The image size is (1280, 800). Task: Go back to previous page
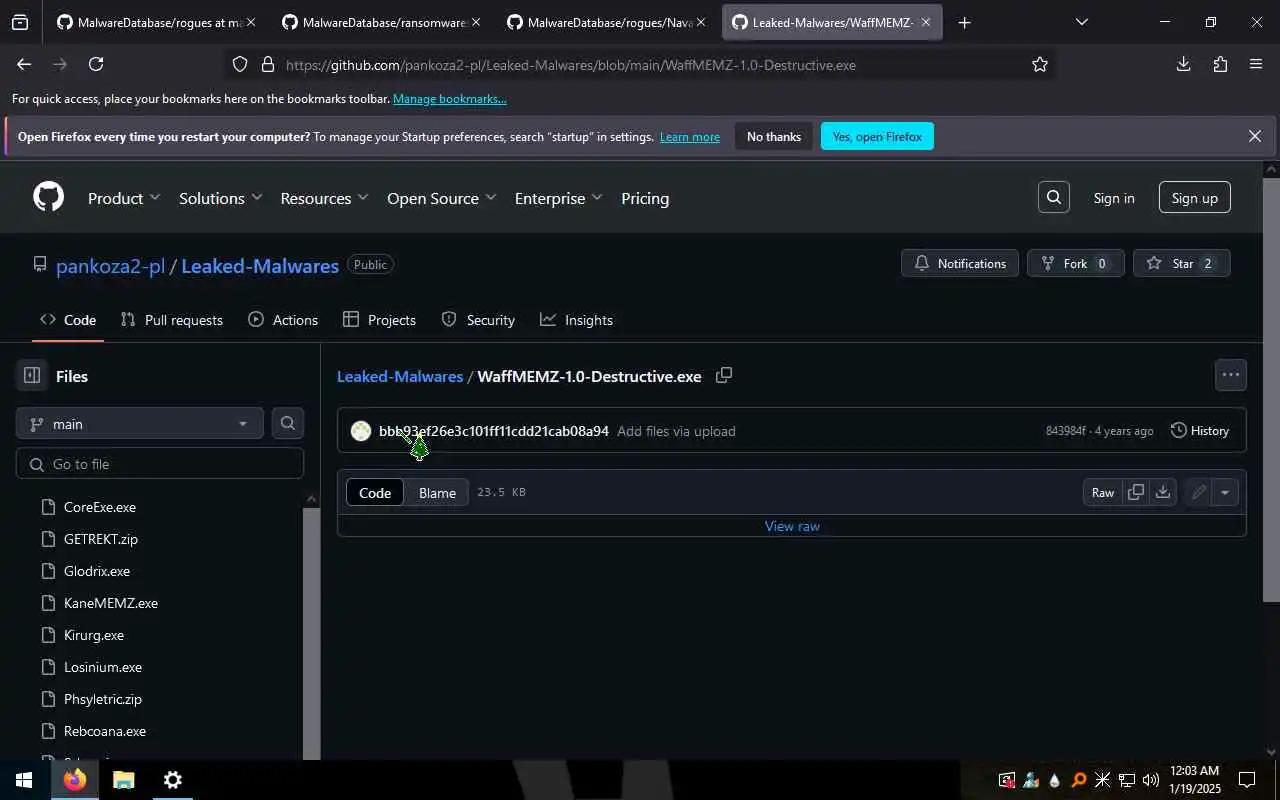click(24, 64)
